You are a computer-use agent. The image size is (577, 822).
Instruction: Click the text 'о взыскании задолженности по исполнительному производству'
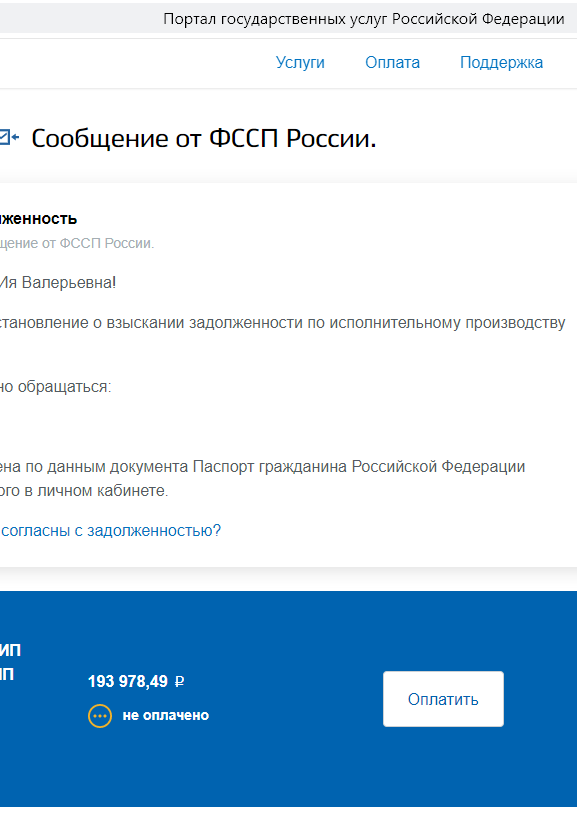329,322
